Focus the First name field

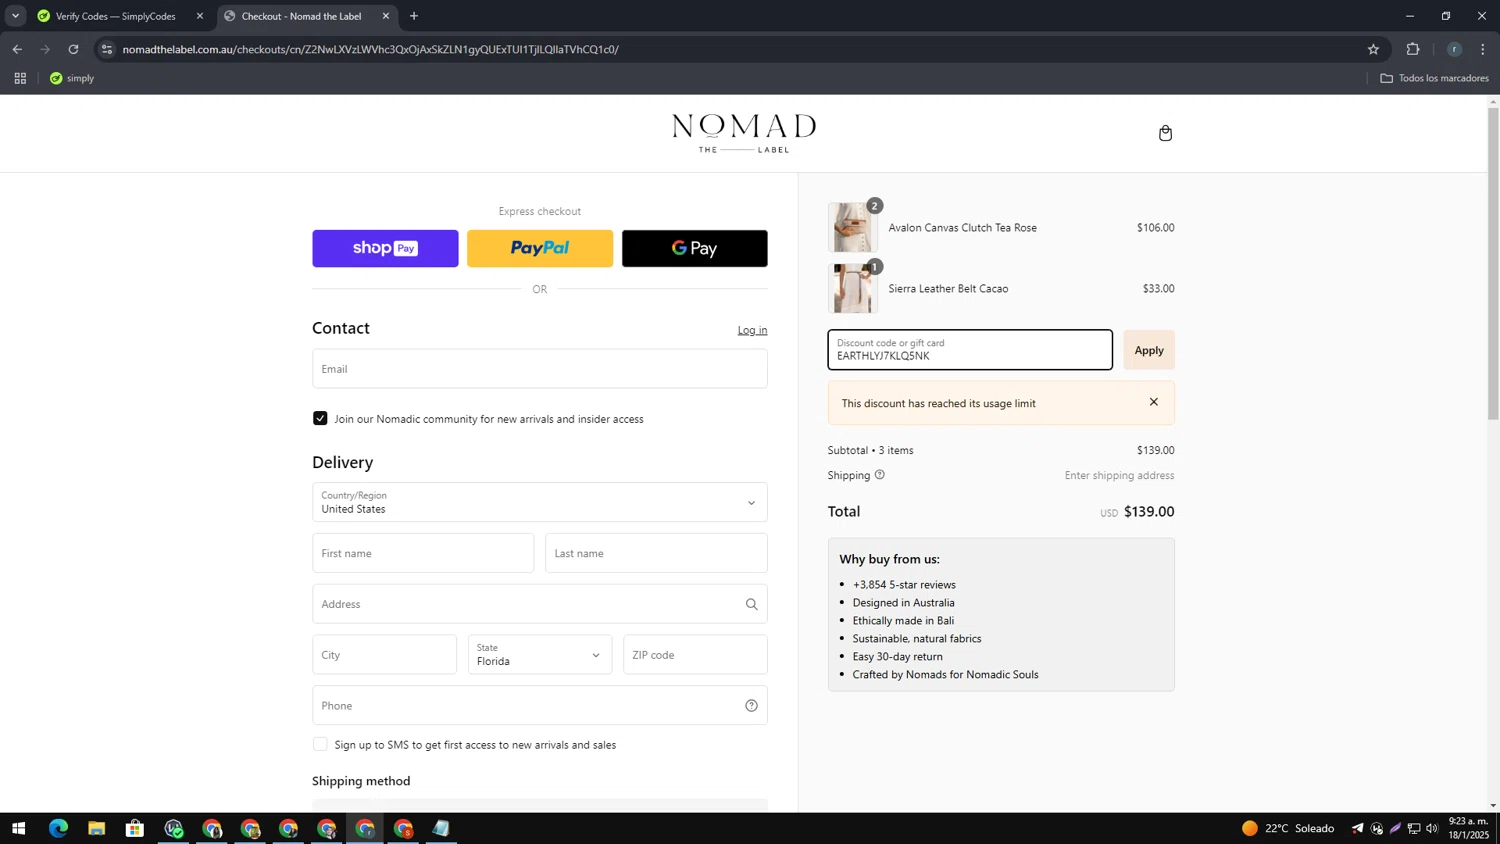coord(423,553)
